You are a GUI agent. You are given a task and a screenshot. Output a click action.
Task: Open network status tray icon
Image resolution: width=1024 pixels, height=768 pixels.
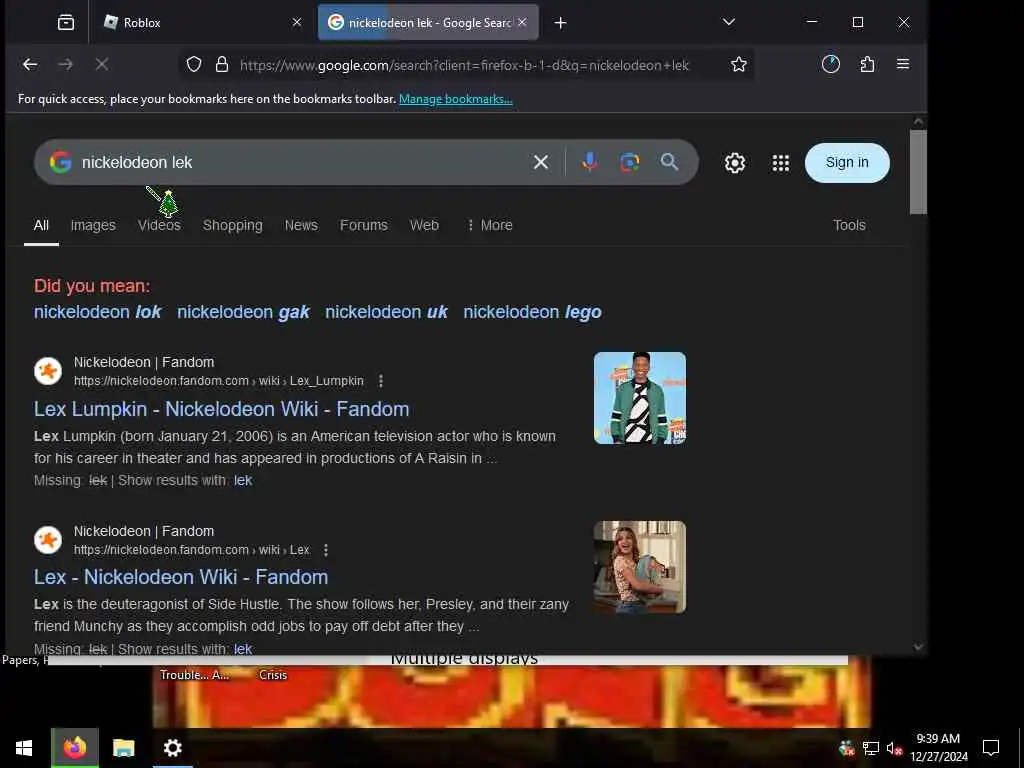click(x=871, y=748)
